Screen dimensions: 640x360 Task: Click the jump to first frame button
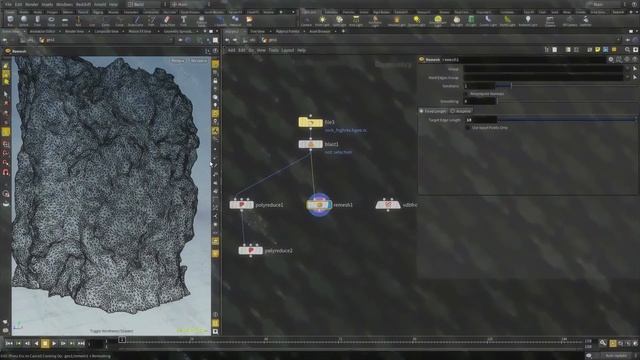pos(9,344)
